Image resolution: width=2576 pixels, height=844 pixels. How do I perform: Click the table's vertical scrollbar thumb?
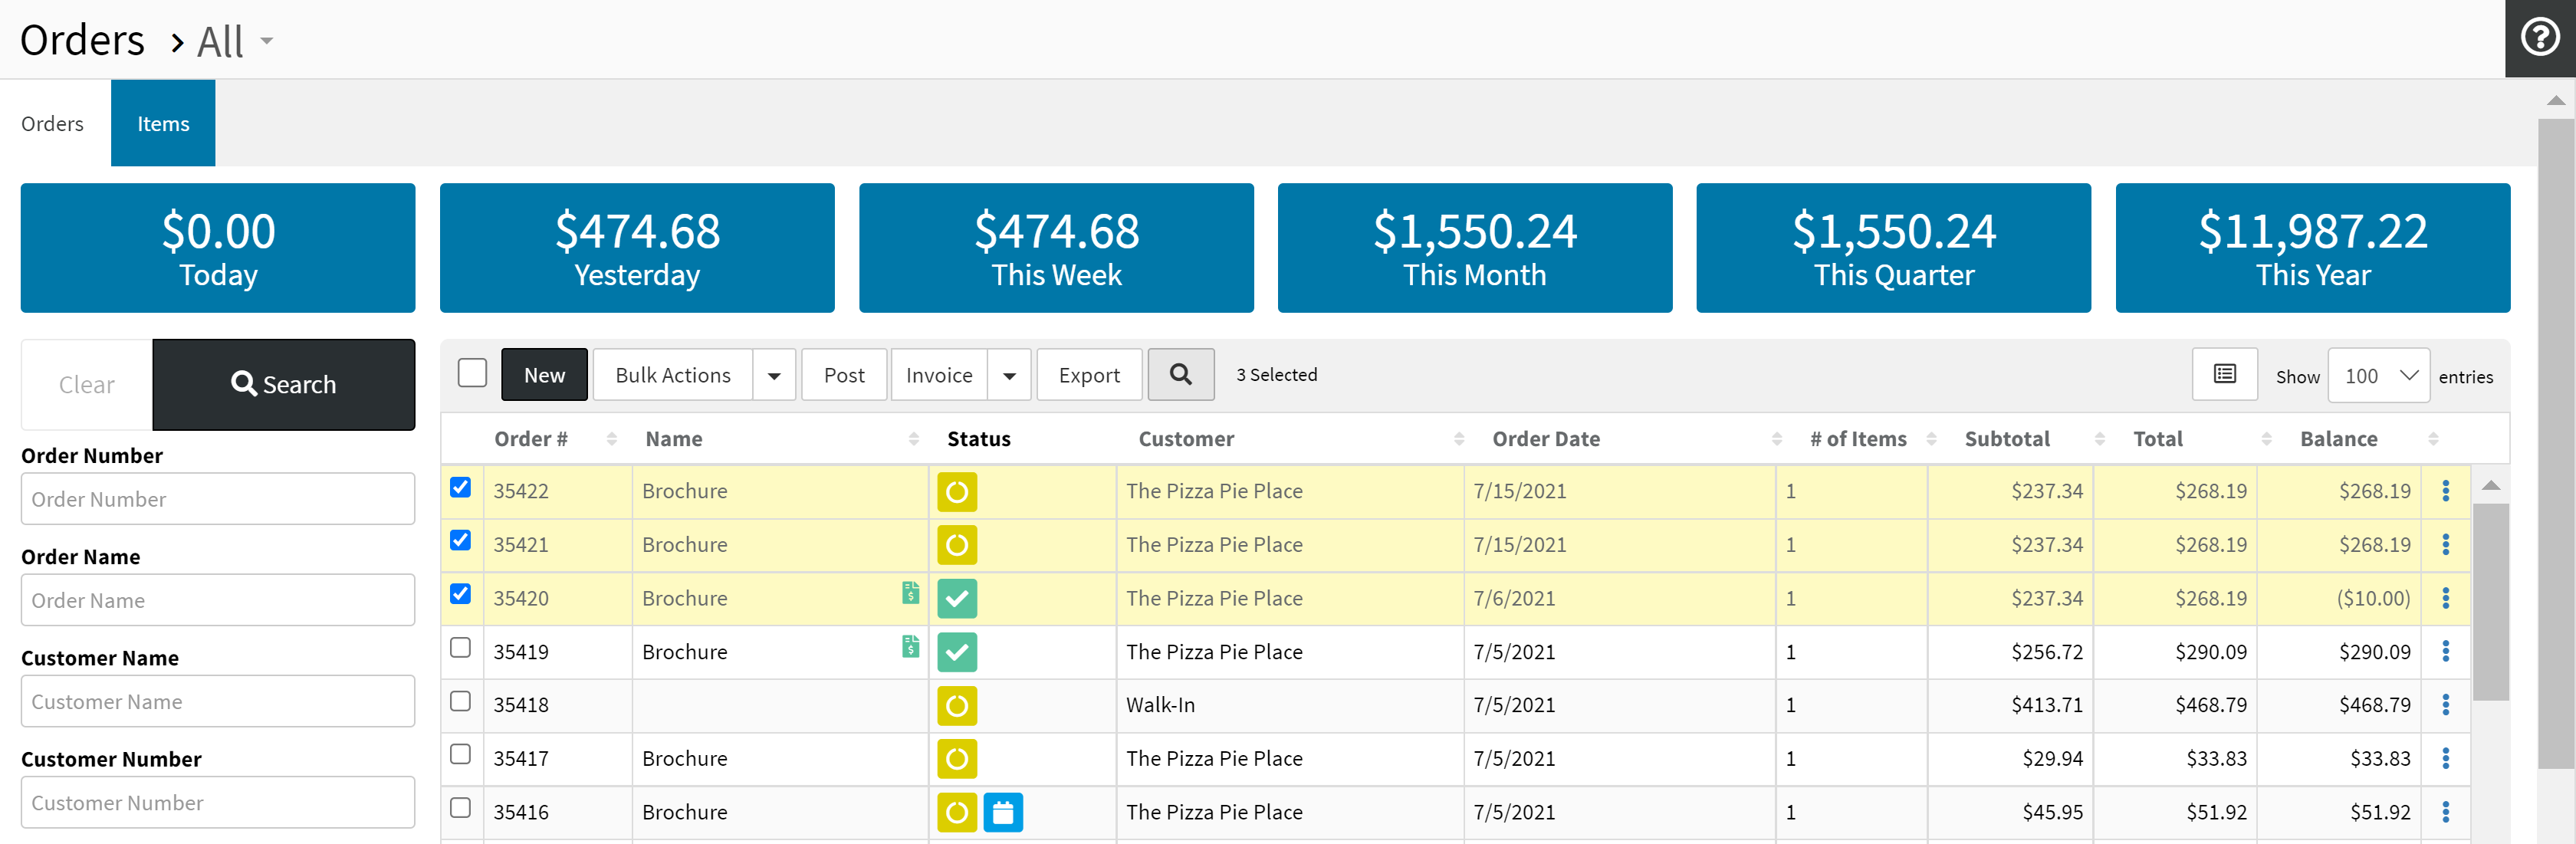tap(2489, 600)
